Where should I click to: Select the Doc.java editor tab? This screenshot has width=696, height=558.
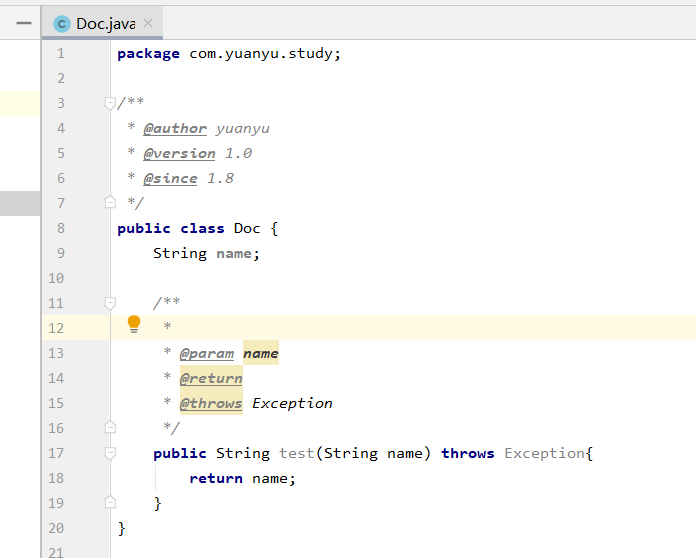102,23
